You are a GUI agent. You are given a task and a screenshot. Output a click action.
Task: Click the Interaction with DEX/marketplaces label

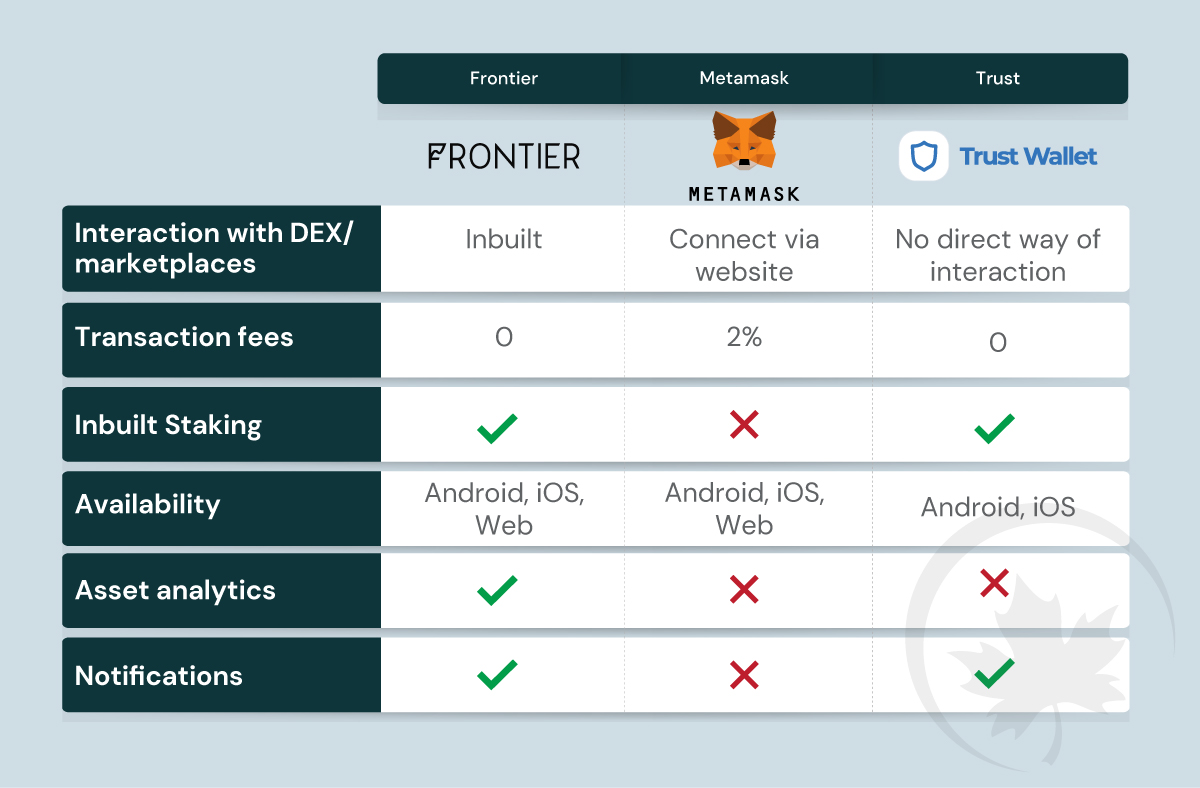pos(214,248)
